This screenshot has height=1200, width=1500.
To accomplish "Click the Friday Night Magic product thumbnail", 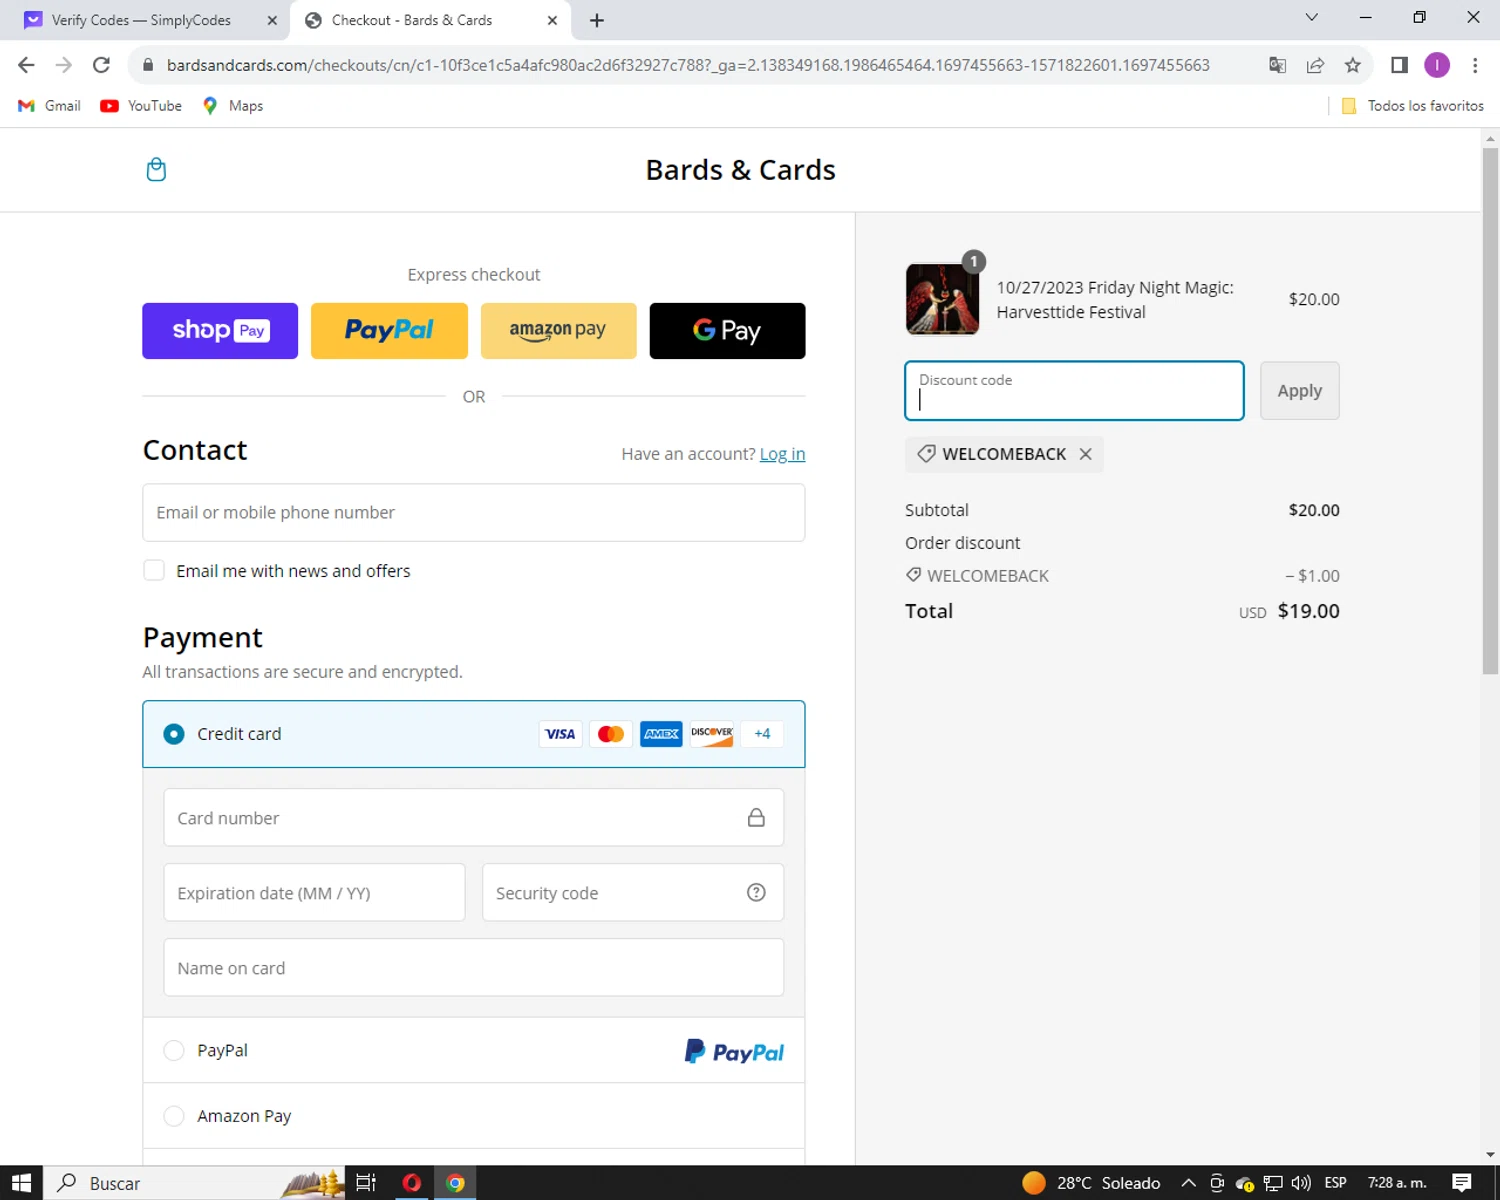I will click(x=942, y=299).
